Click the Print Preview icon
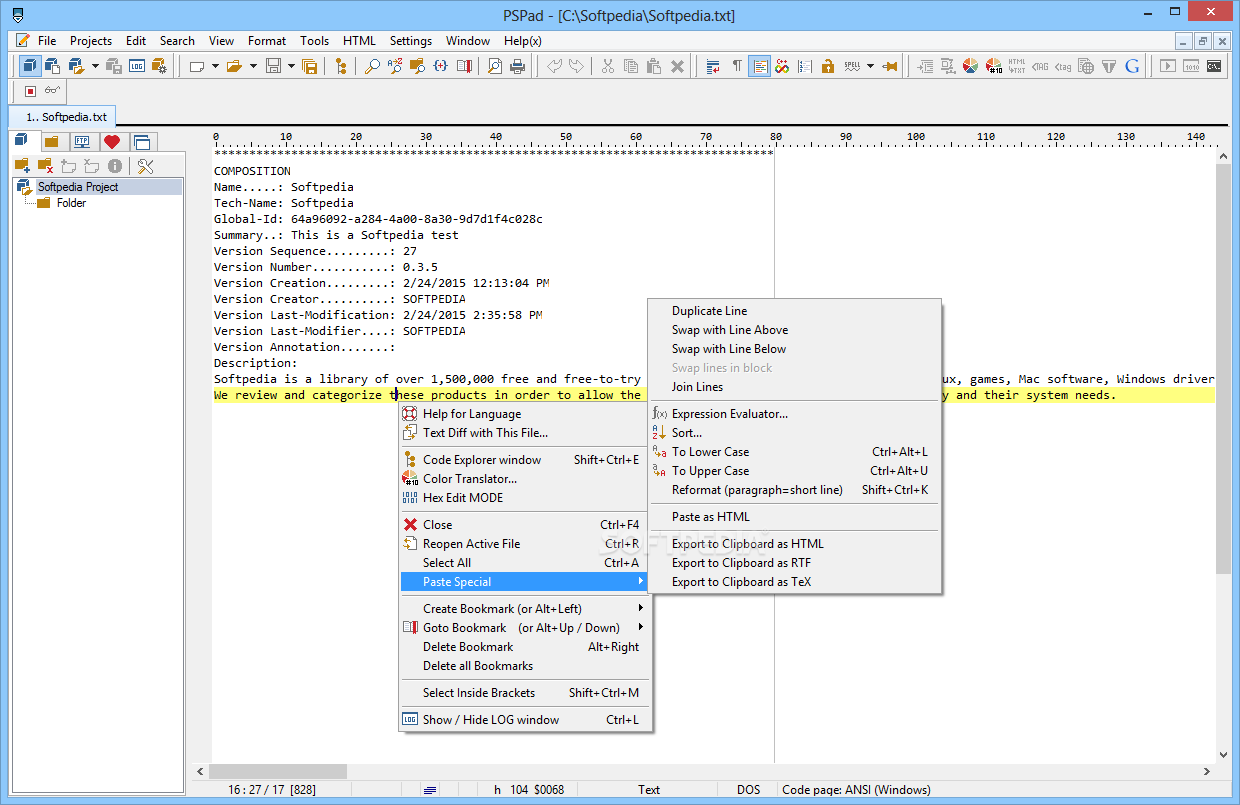The width and height of the screenshot is (1240, 805). coord(494,66)
